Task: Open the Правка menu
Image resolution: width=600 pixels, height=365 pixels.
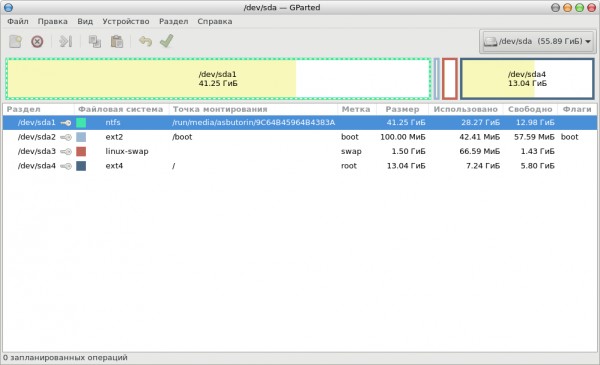Action: click(x=52, y=21)
